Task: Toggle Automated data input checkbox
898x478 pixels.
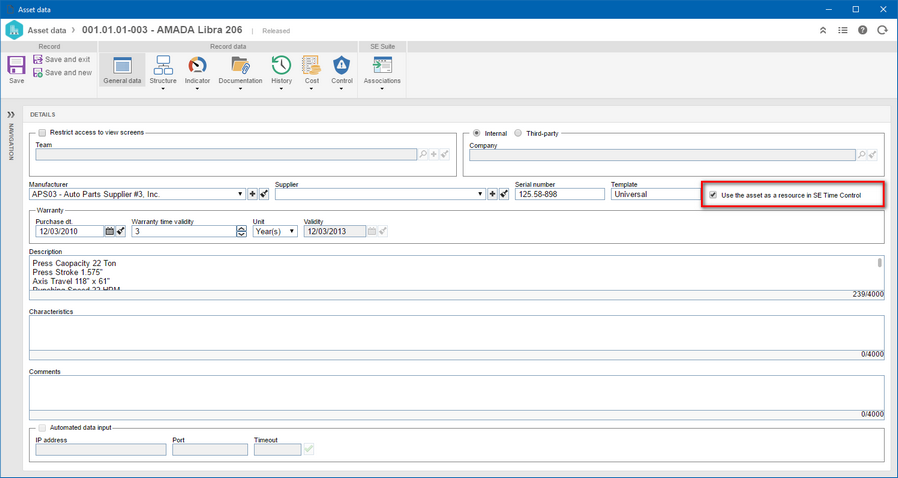Action: pyautogui.click(x=42, y=428)
